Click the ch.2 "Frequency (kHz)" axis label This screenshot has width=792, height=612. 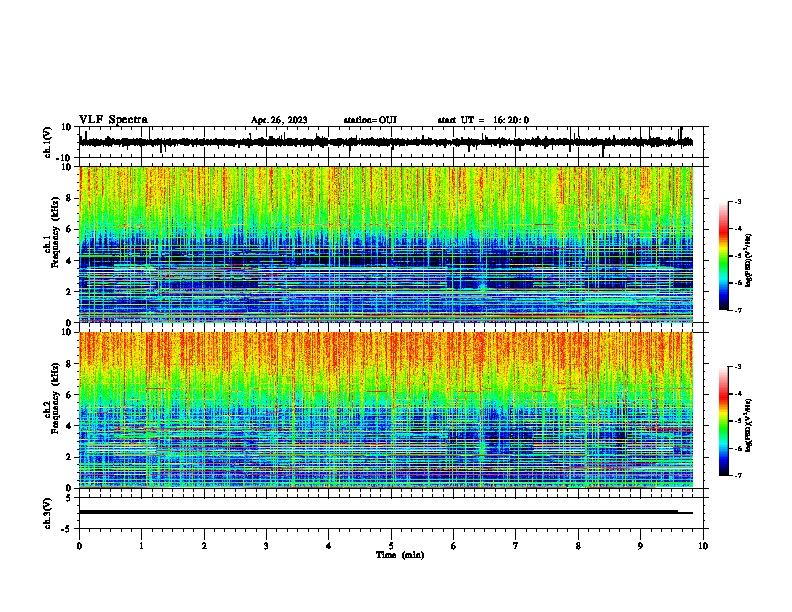point(55,398)
